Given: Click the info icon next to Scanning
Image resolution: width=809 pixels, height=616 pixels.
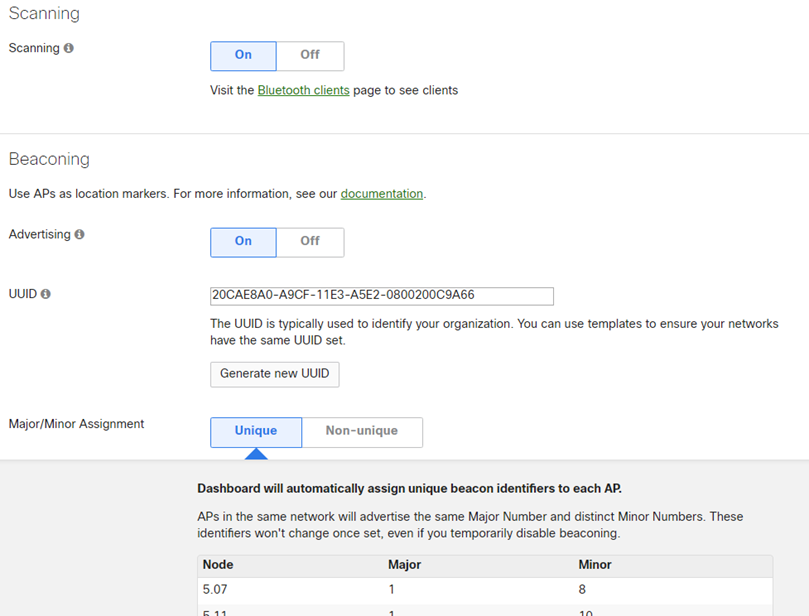Looking at the screenshot, I should [x=69, y=48].
